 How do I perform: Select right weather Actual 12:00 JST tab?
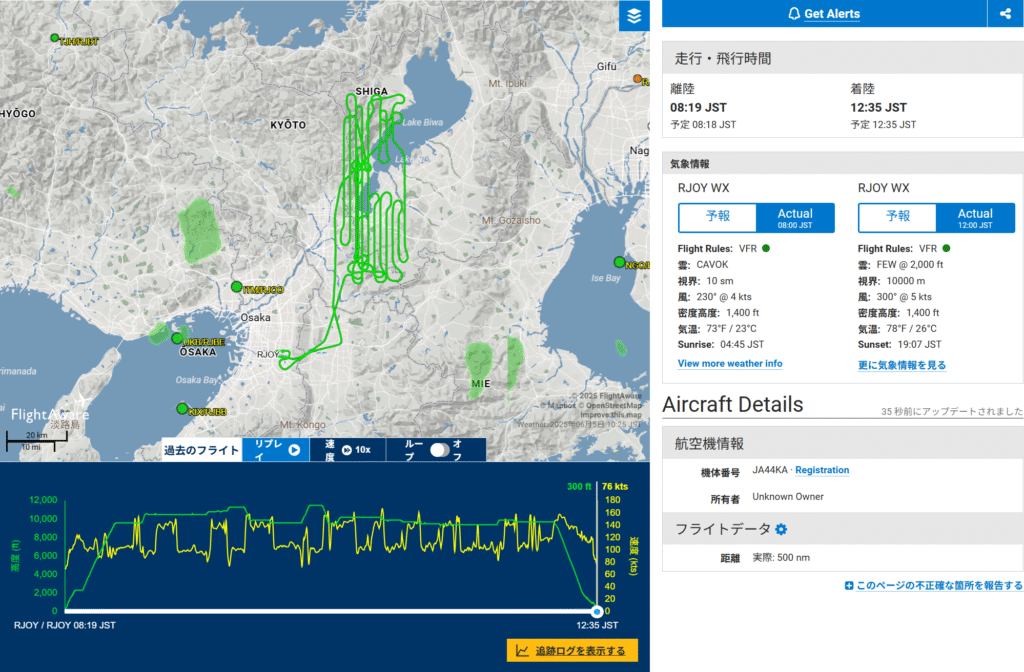(x=975, y=218)
